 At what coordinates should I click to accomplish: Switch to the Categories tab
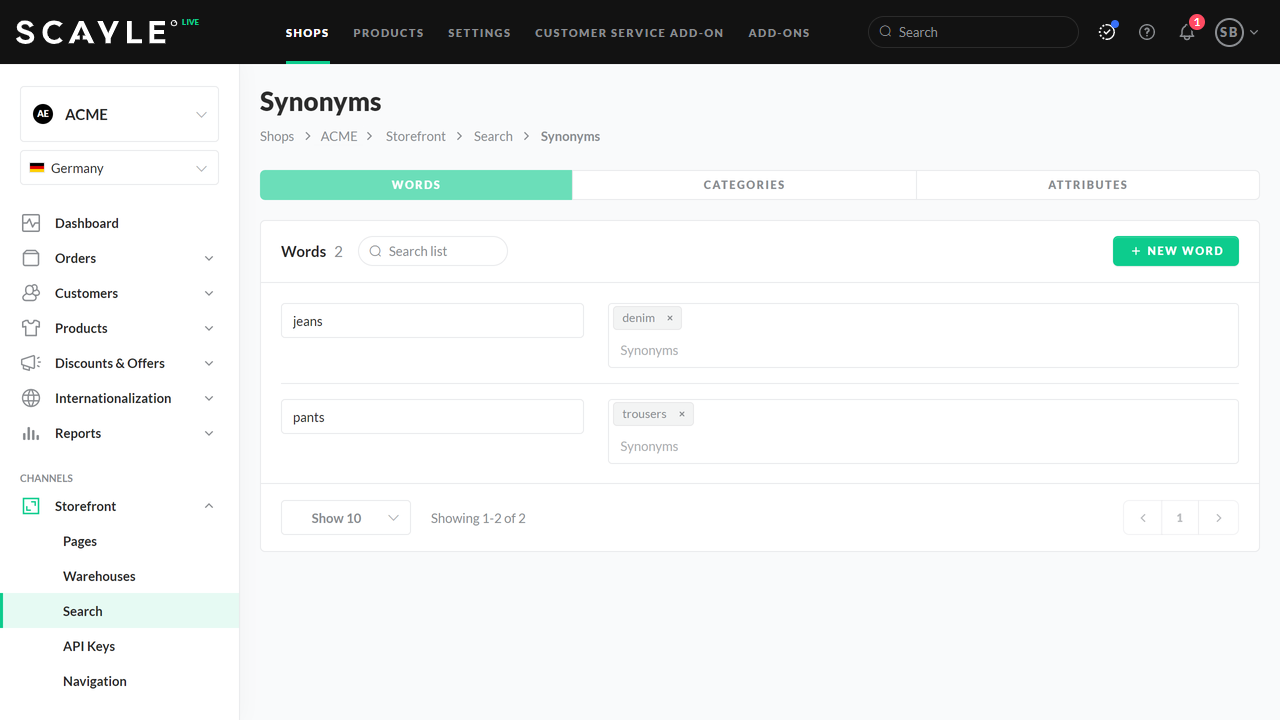coord(744,185)
